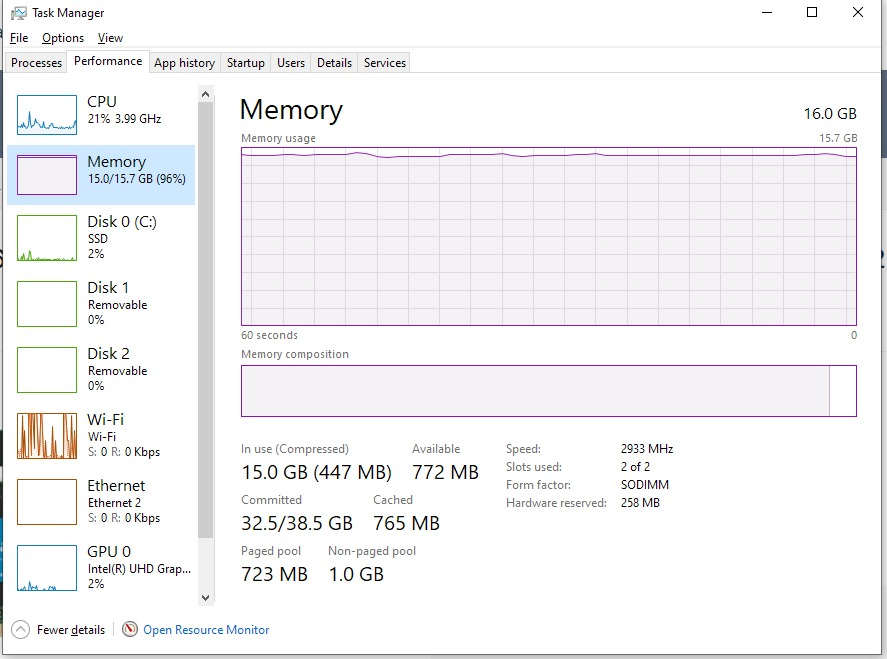
Task: Select the GPU 0 graph thumbnail
Action: [47, 568]
